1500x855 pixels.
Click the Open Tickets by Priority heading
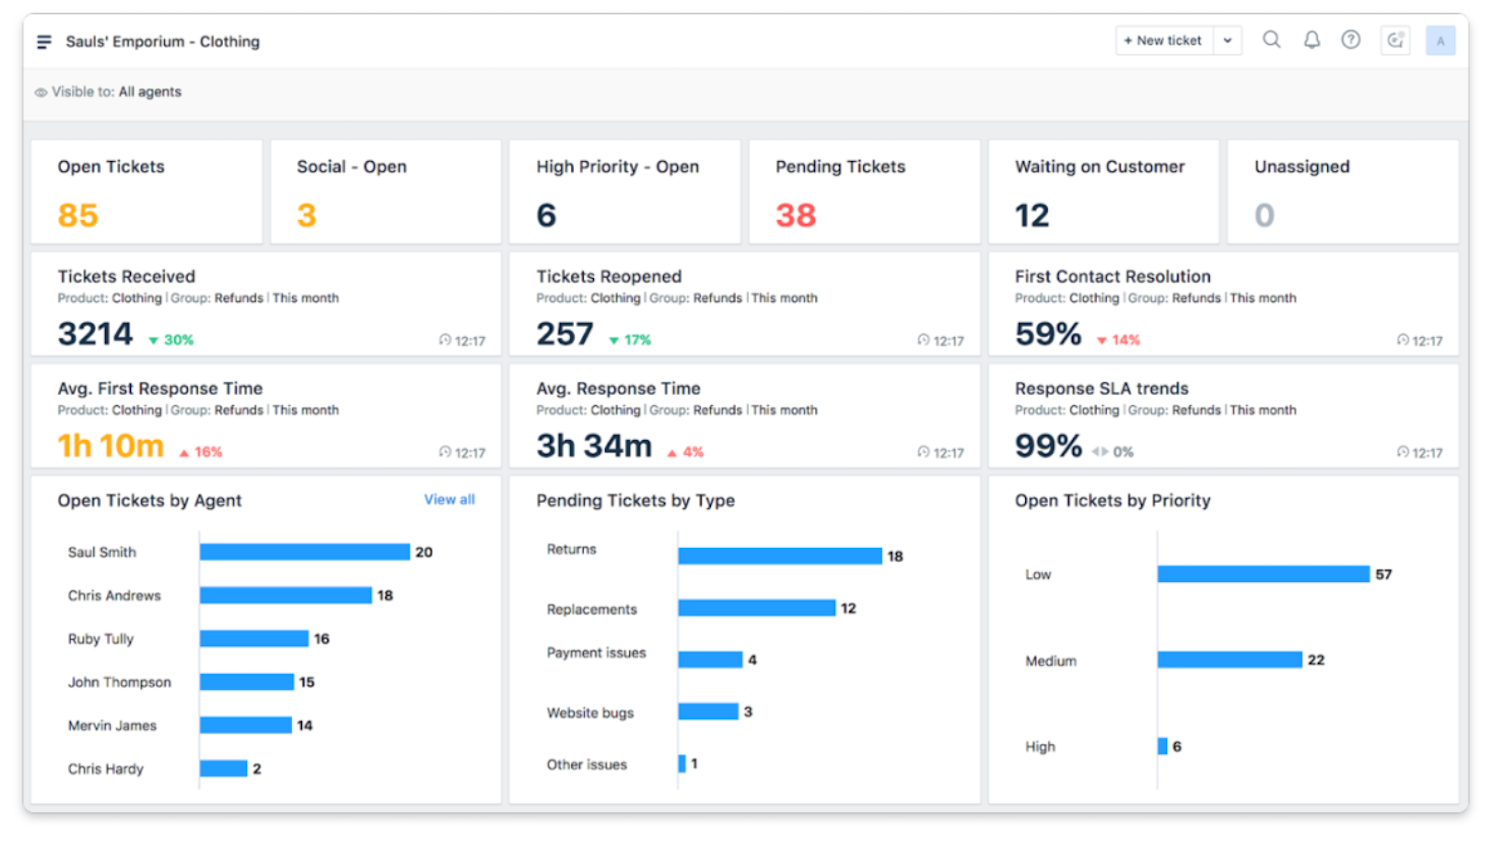pos(1113,501)
